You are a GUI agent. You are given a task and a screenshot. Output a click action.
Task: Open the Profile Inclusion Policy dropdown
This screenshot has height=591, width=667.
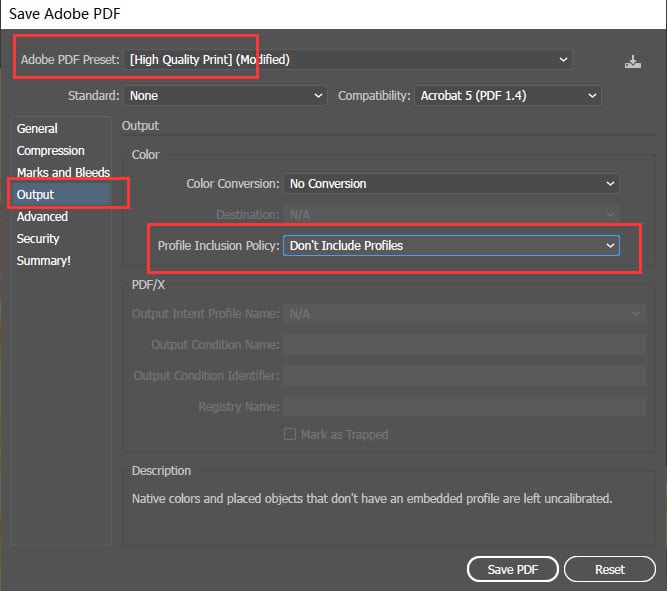point(451,246)
